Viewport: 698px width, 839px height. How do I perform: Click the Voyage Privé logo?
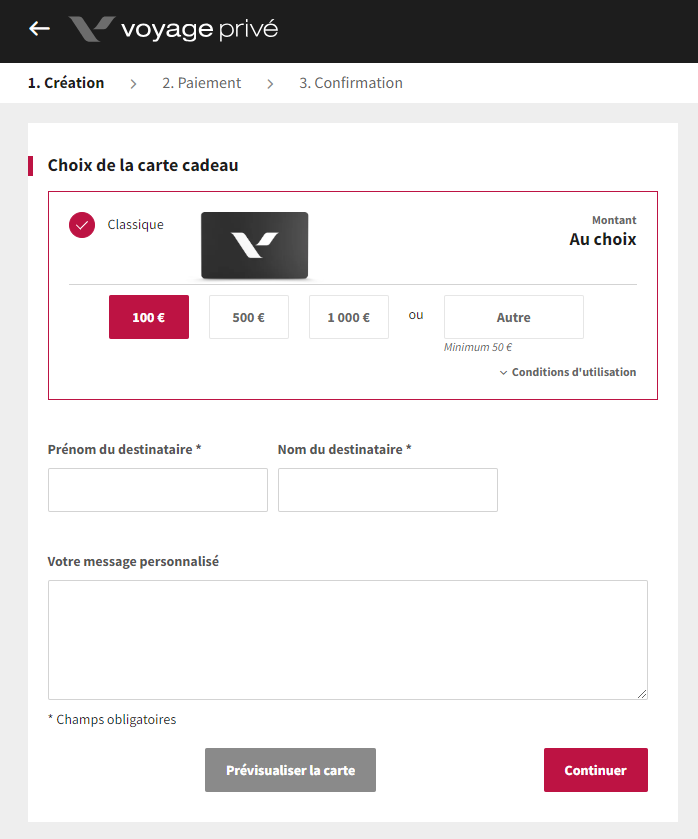coord(173,29)
